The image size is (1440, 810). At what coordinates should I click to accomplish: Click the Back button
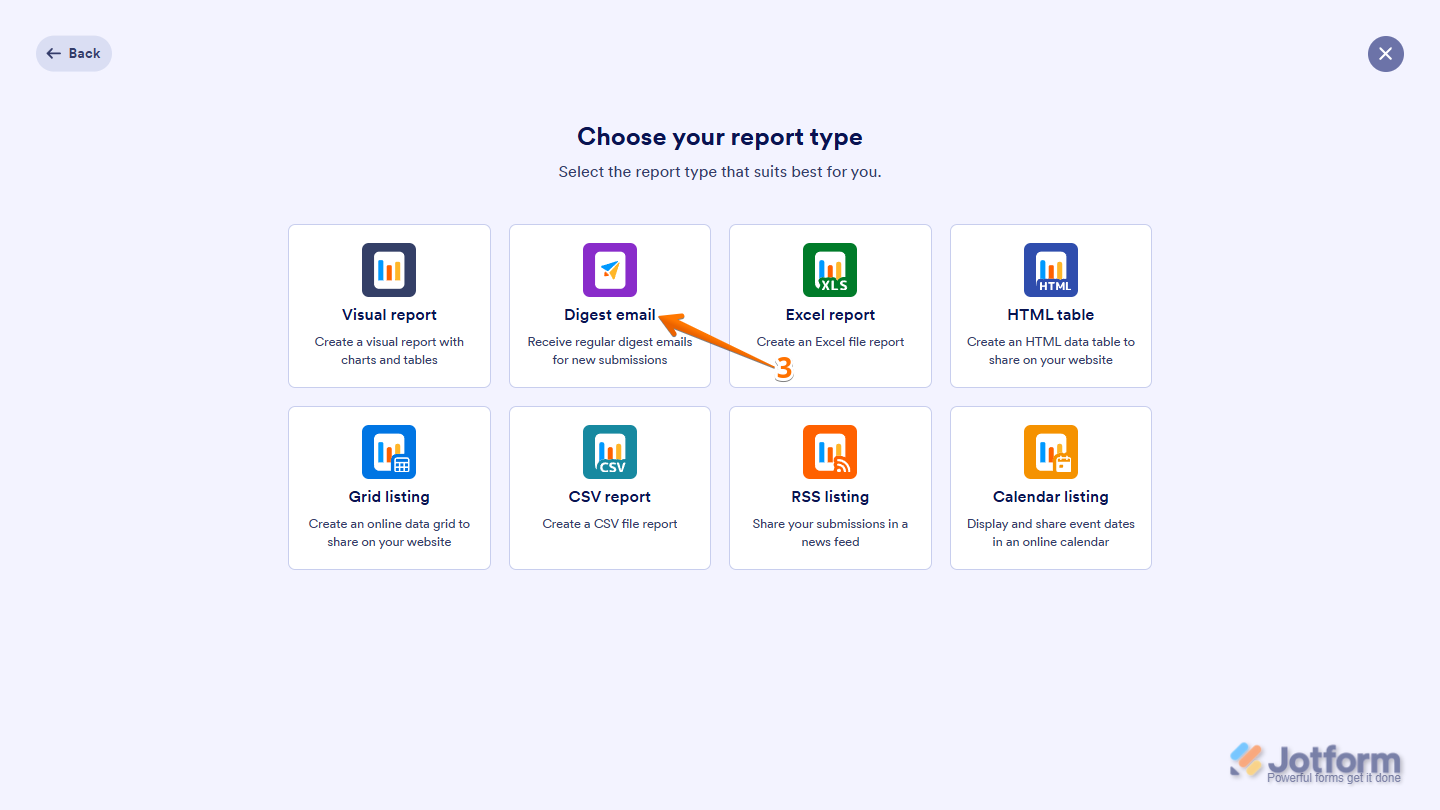click(x=73, y=53)
